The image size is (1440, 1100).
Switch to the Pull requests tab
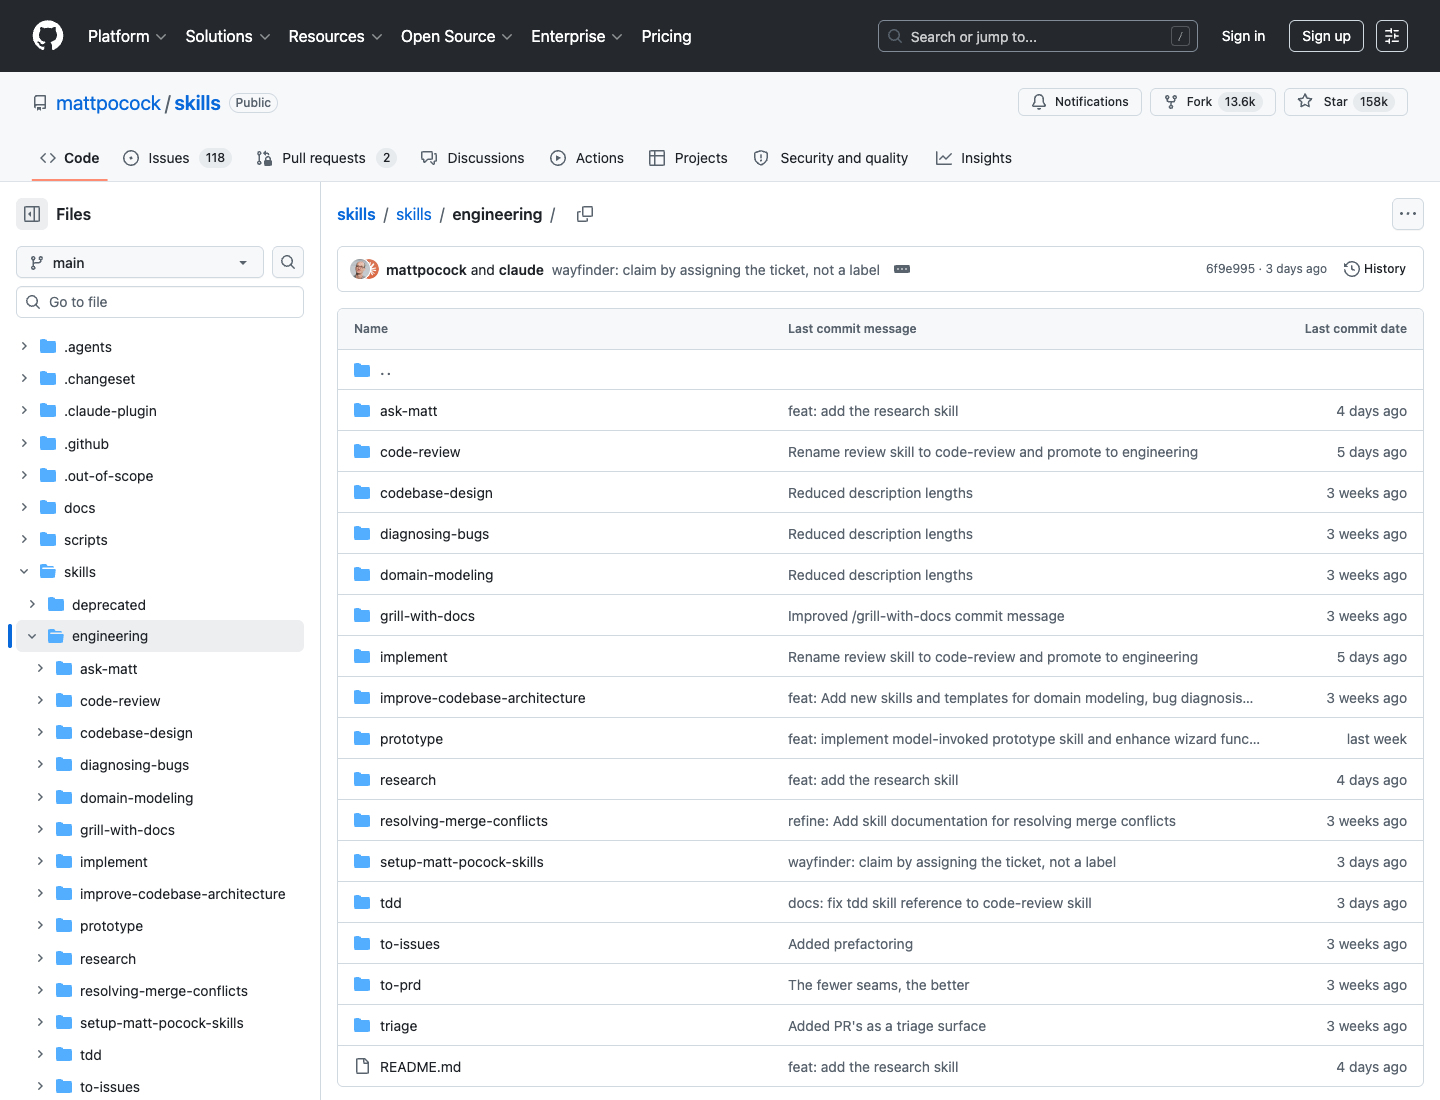[x=326, y=158]
